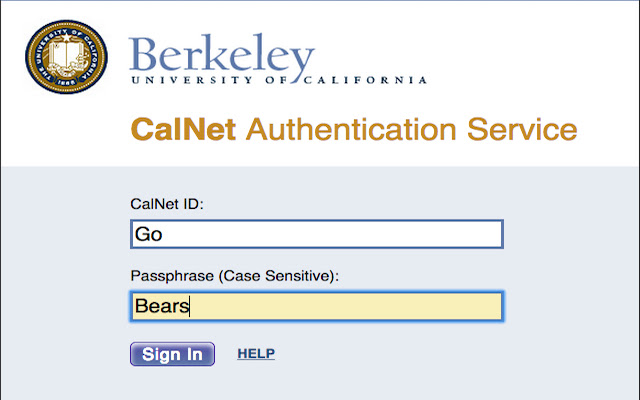Click the "Passphrase" label text
The height and width of the screenshot is (400, 640).
[167, 275]
